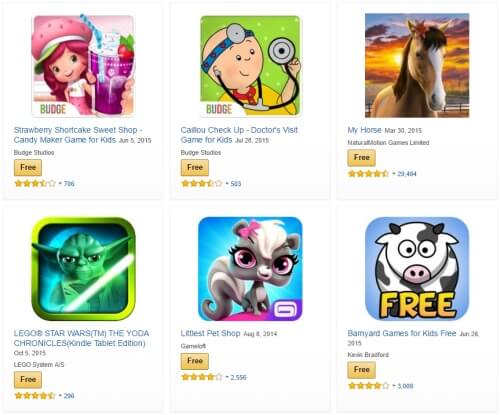Image resolution: width=500 pixels, height=415 pixels.
Task: Get My Horse with its Free button
Action: (x=362, y=158)
